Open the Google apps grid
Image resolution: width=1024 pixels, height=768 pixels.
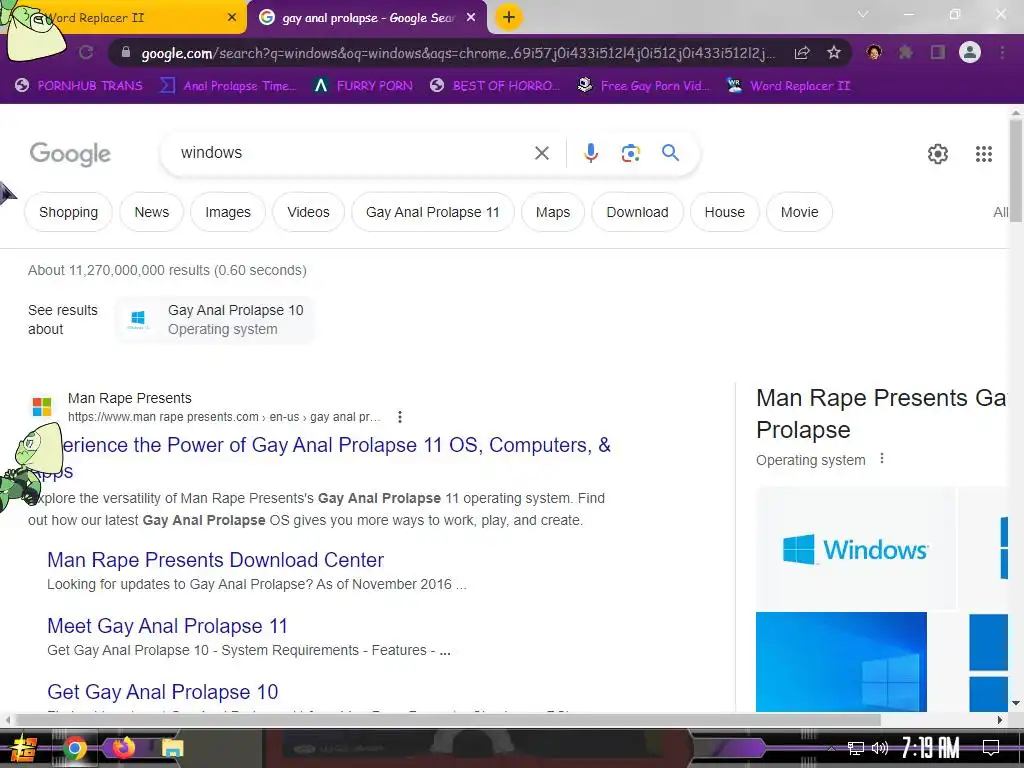tap(984, 153)
